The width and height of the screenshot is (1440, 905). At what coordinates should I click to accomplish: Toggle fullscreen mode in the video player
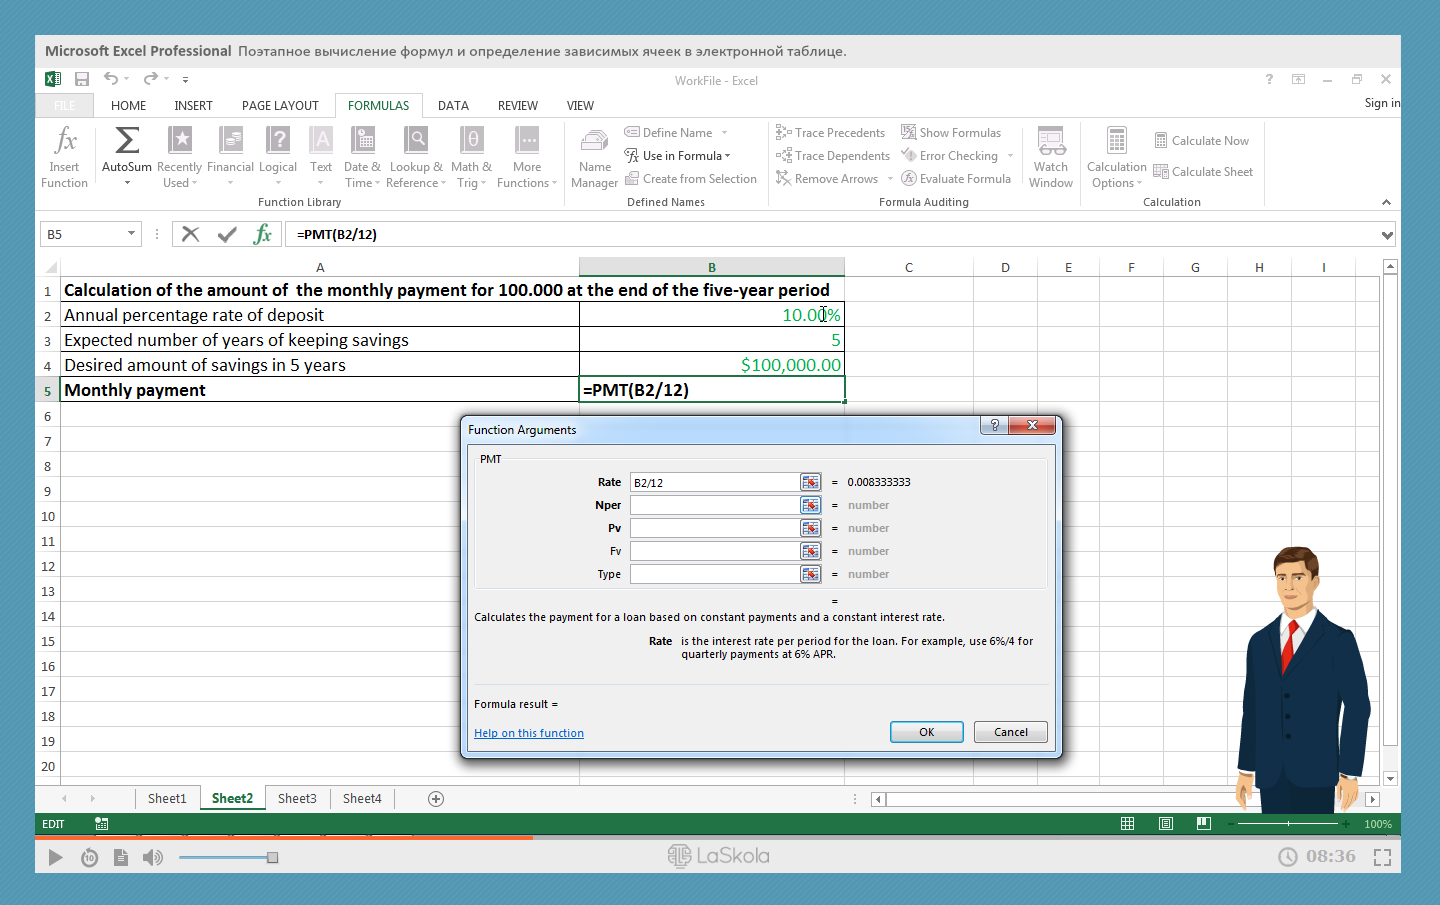tap(1382, 857)
